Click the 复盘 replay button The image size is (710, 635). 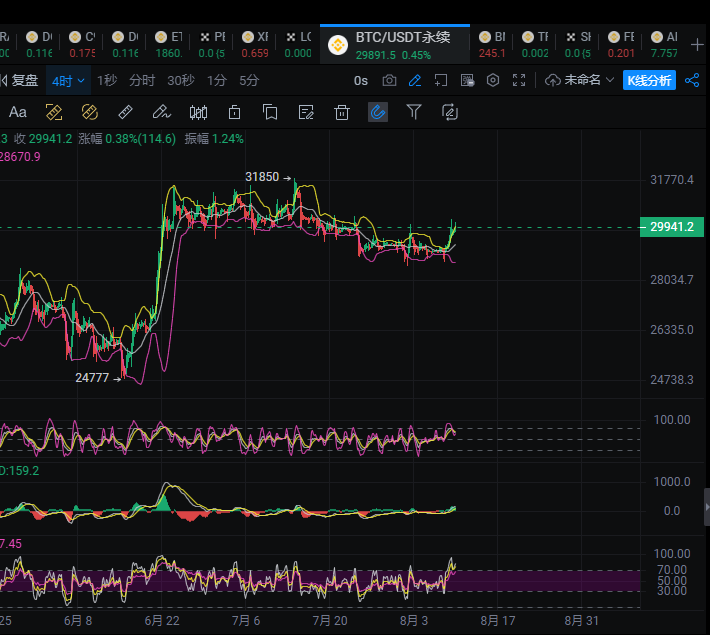click(x=20, y=81)
